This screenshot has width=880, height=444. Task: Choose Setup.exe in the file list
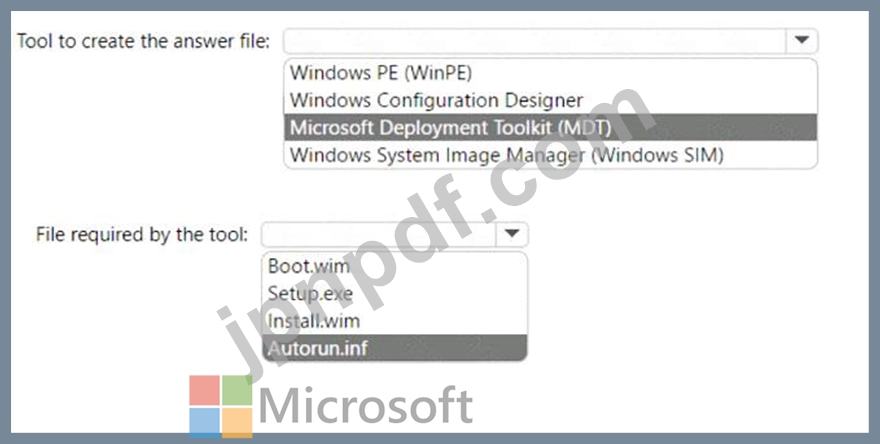pyautogui.click(x=395, y=293)
